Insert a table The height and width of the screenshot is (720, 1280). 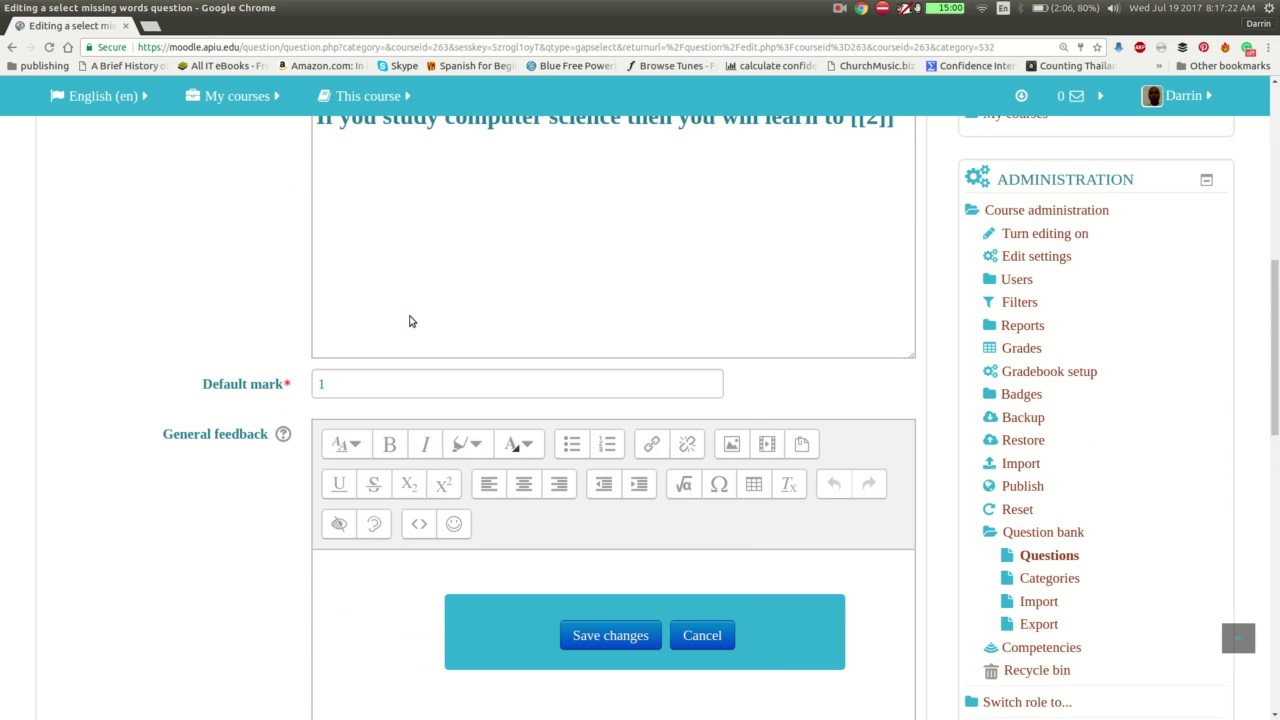pos(754,484)
